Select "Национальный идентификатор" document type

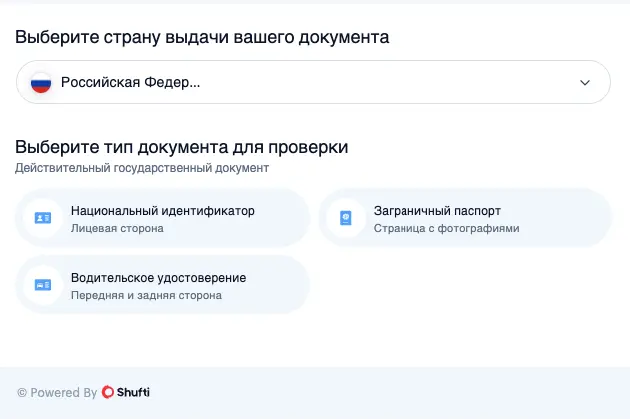coord(162,211)
